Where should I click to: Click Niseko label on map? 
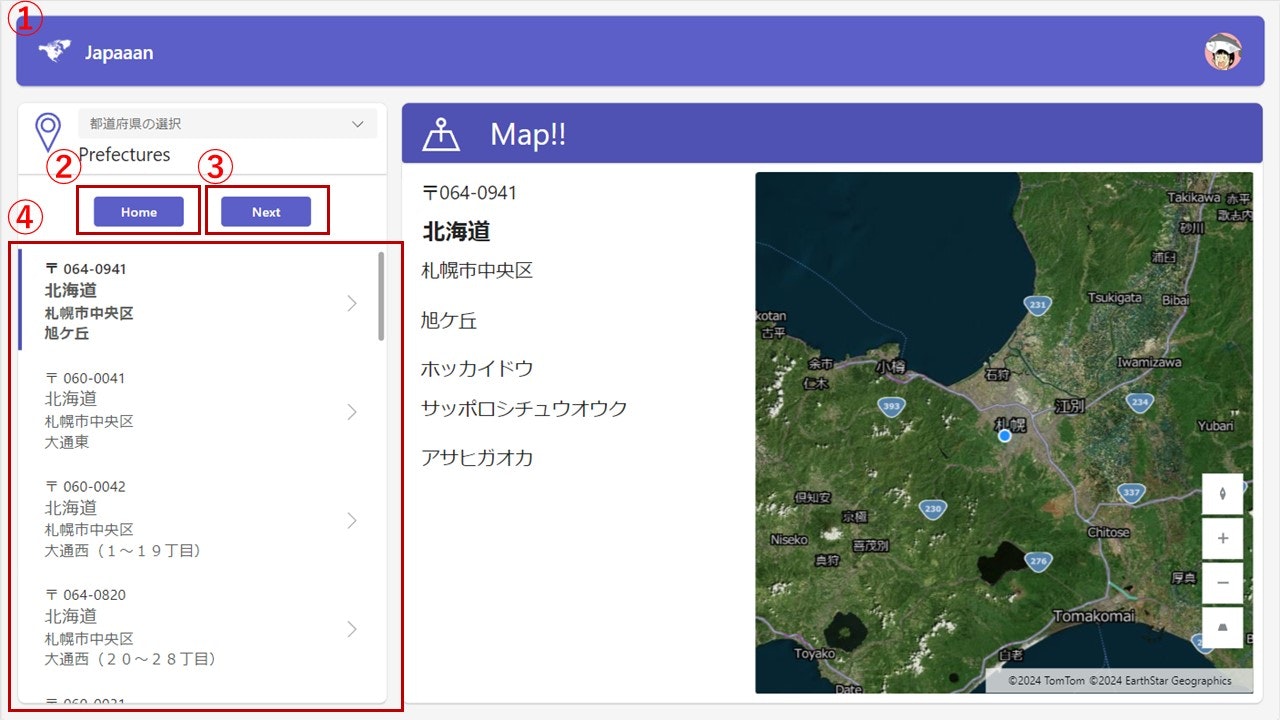789,540
